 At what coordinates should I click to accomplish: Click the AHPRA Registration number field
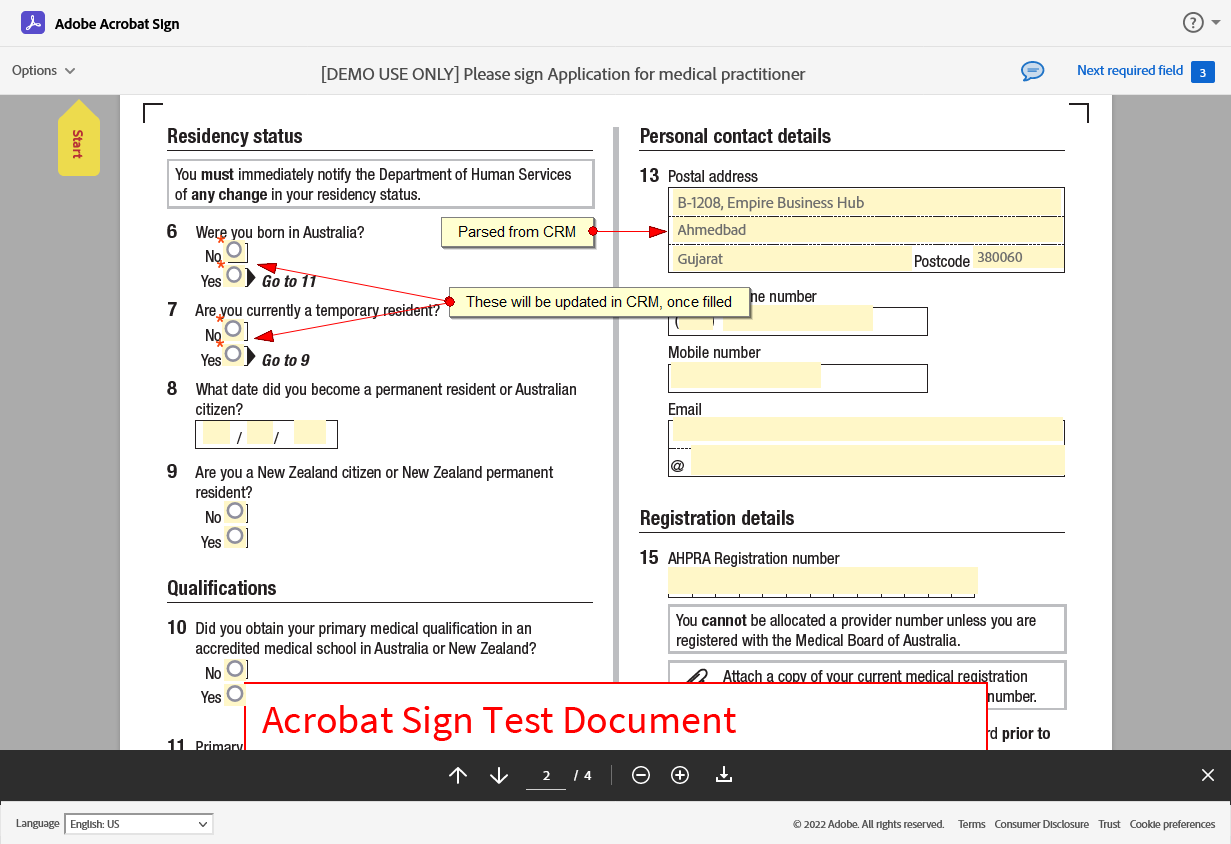click(822, 581)
